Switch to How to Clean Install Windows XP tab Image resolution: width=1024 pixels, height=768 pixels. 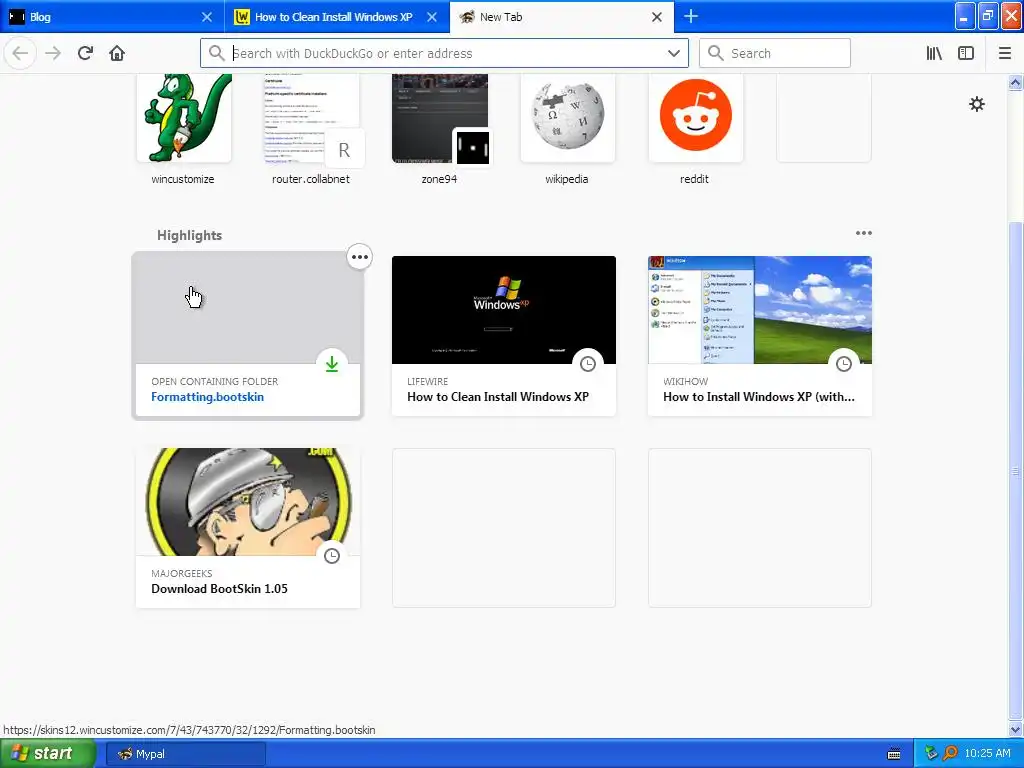pyautogui.click(x=337, y=17)
